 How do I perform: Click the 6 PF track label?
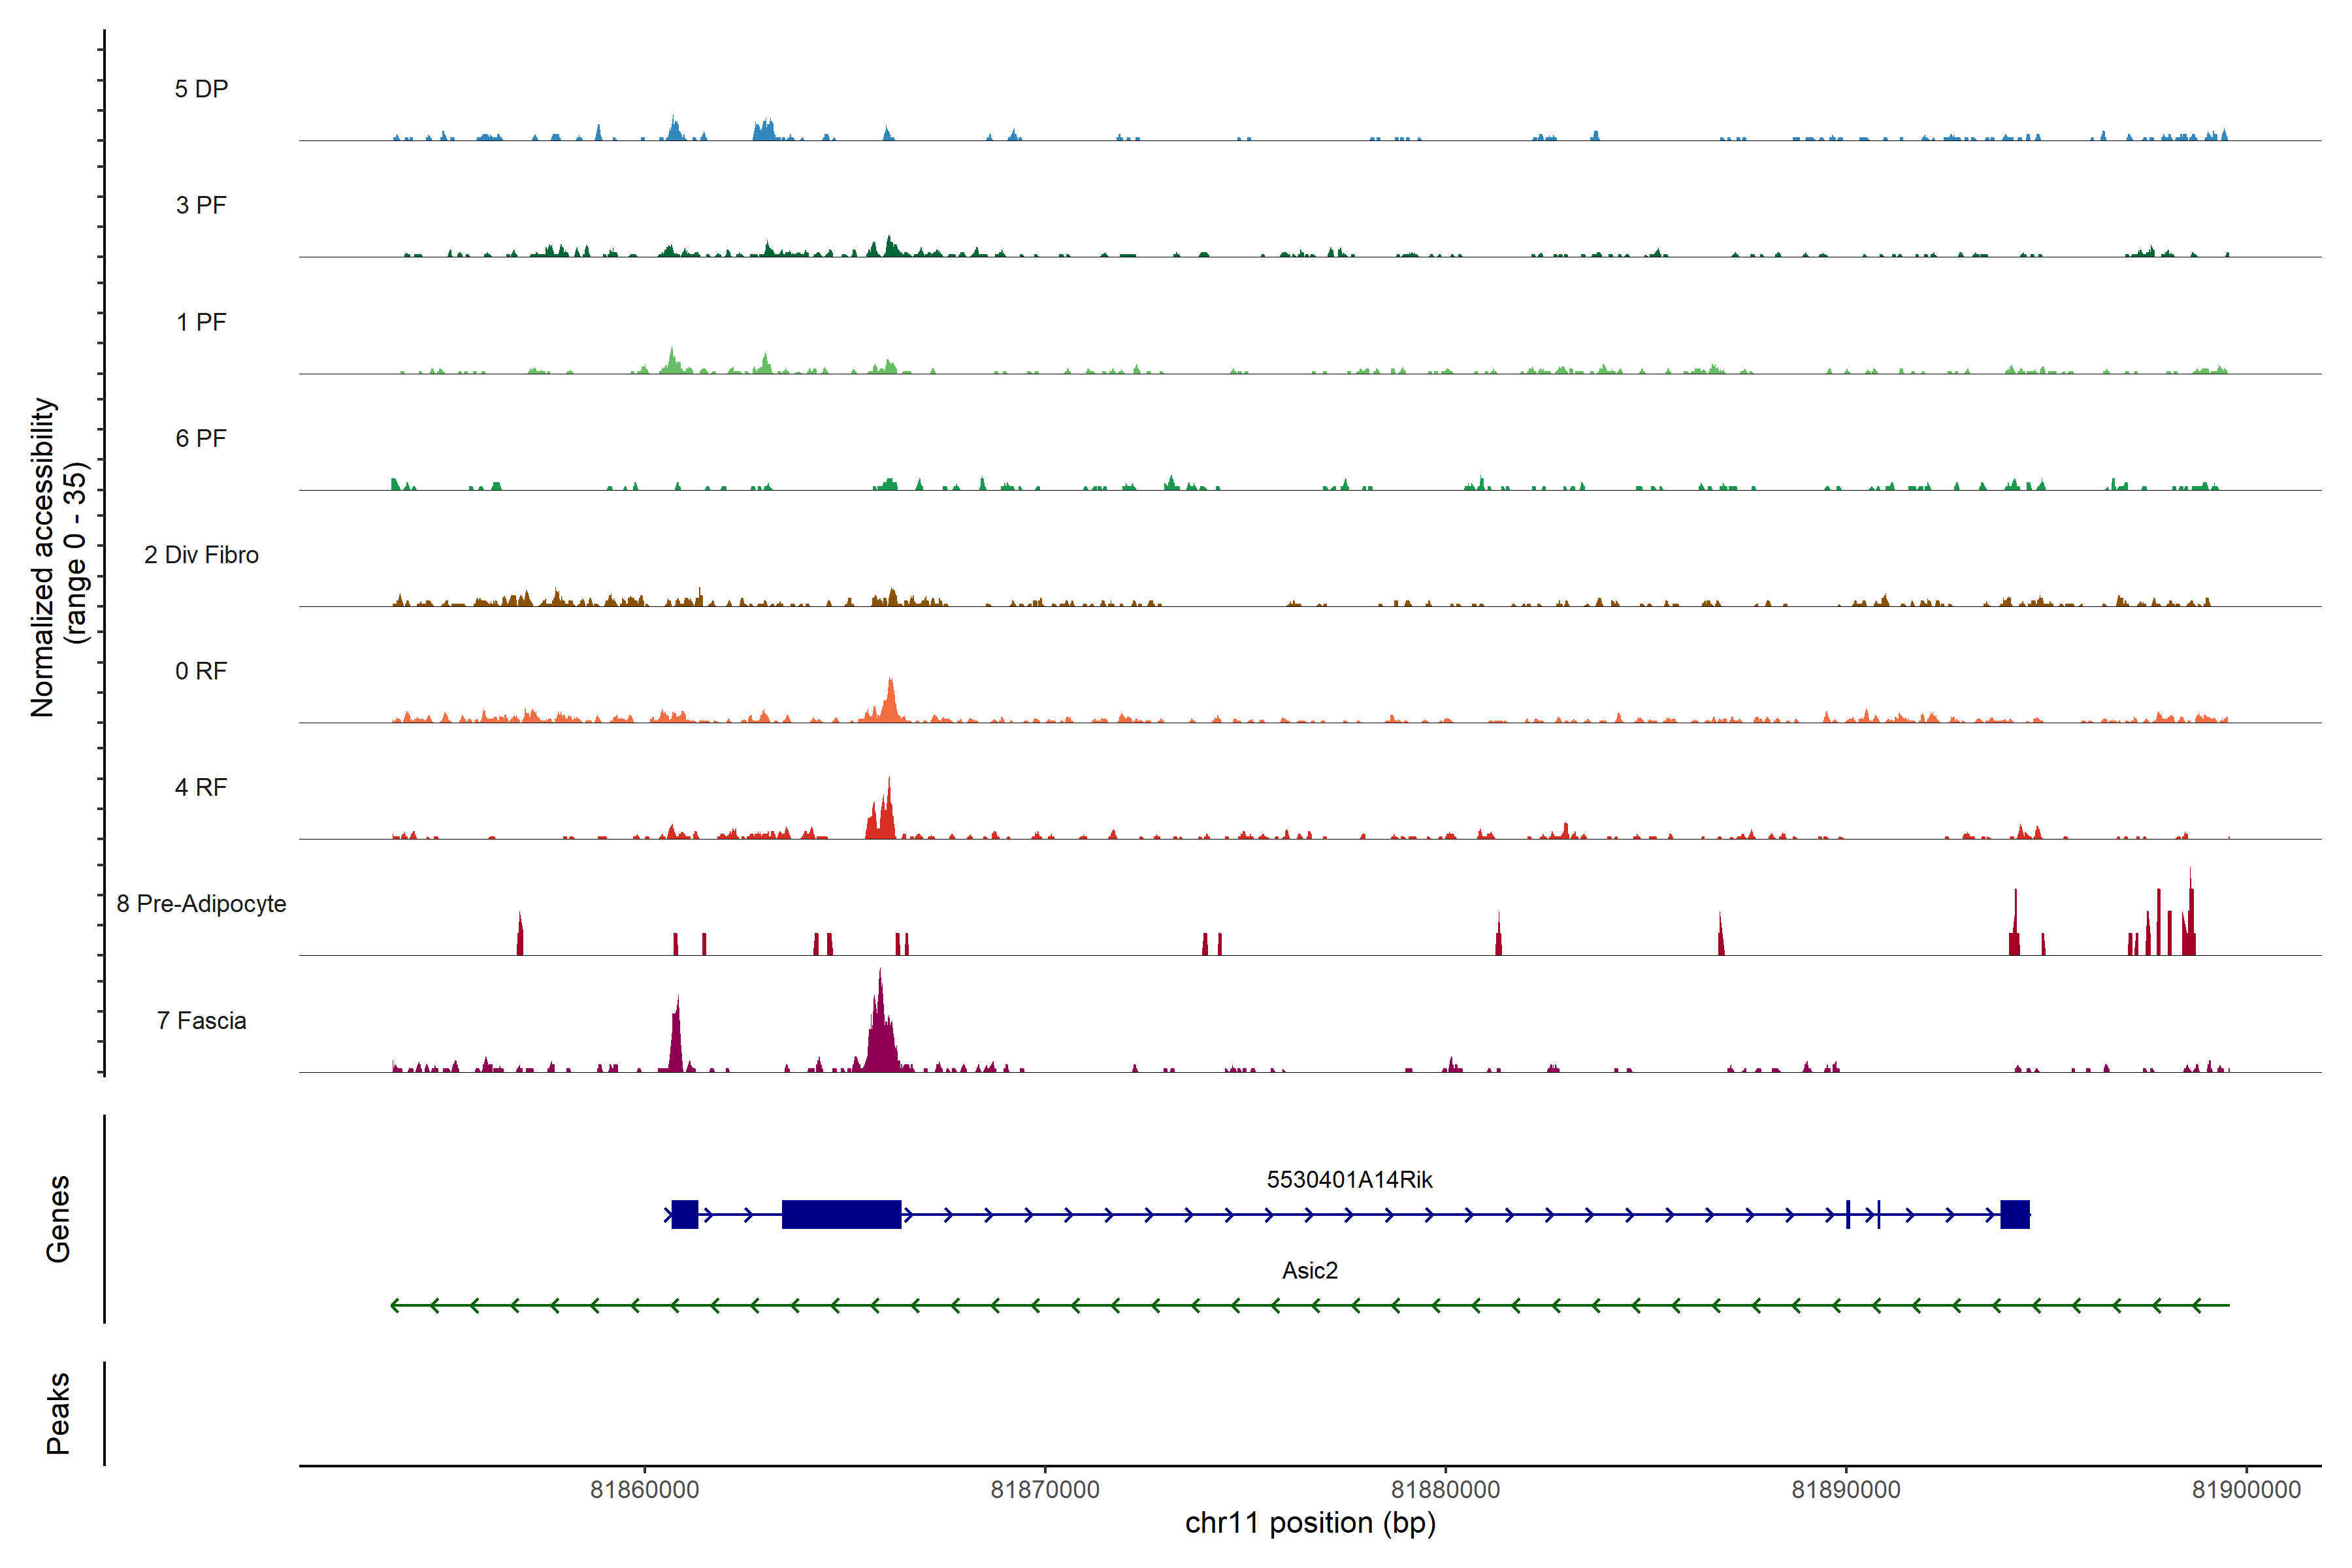pos(201,438)
